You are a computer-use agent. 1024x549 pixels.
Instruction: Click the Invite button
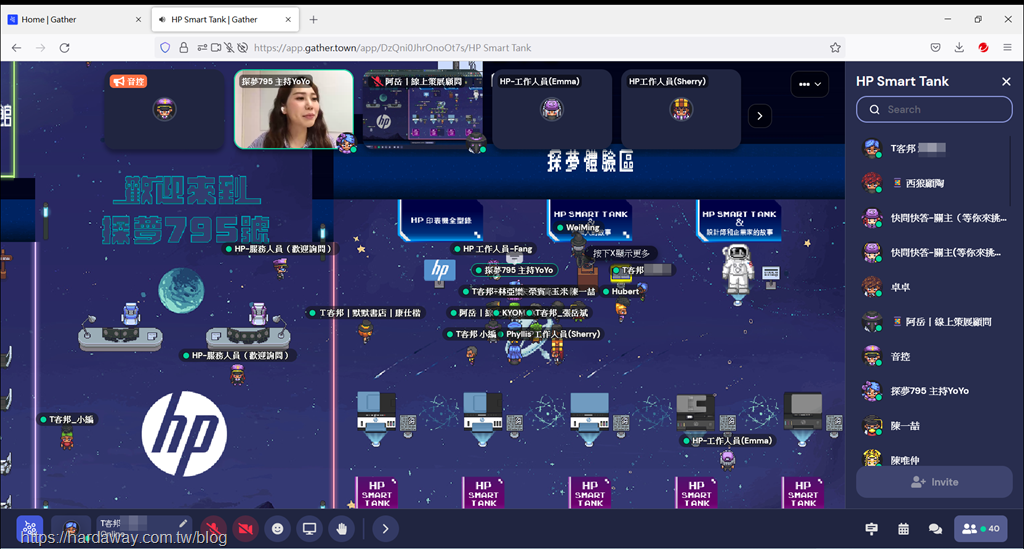click(934, 482)
